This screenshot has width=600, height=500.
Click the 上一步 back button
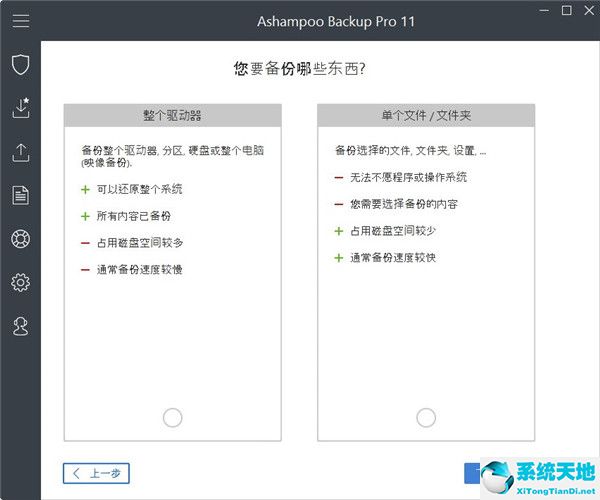(96, 473)
